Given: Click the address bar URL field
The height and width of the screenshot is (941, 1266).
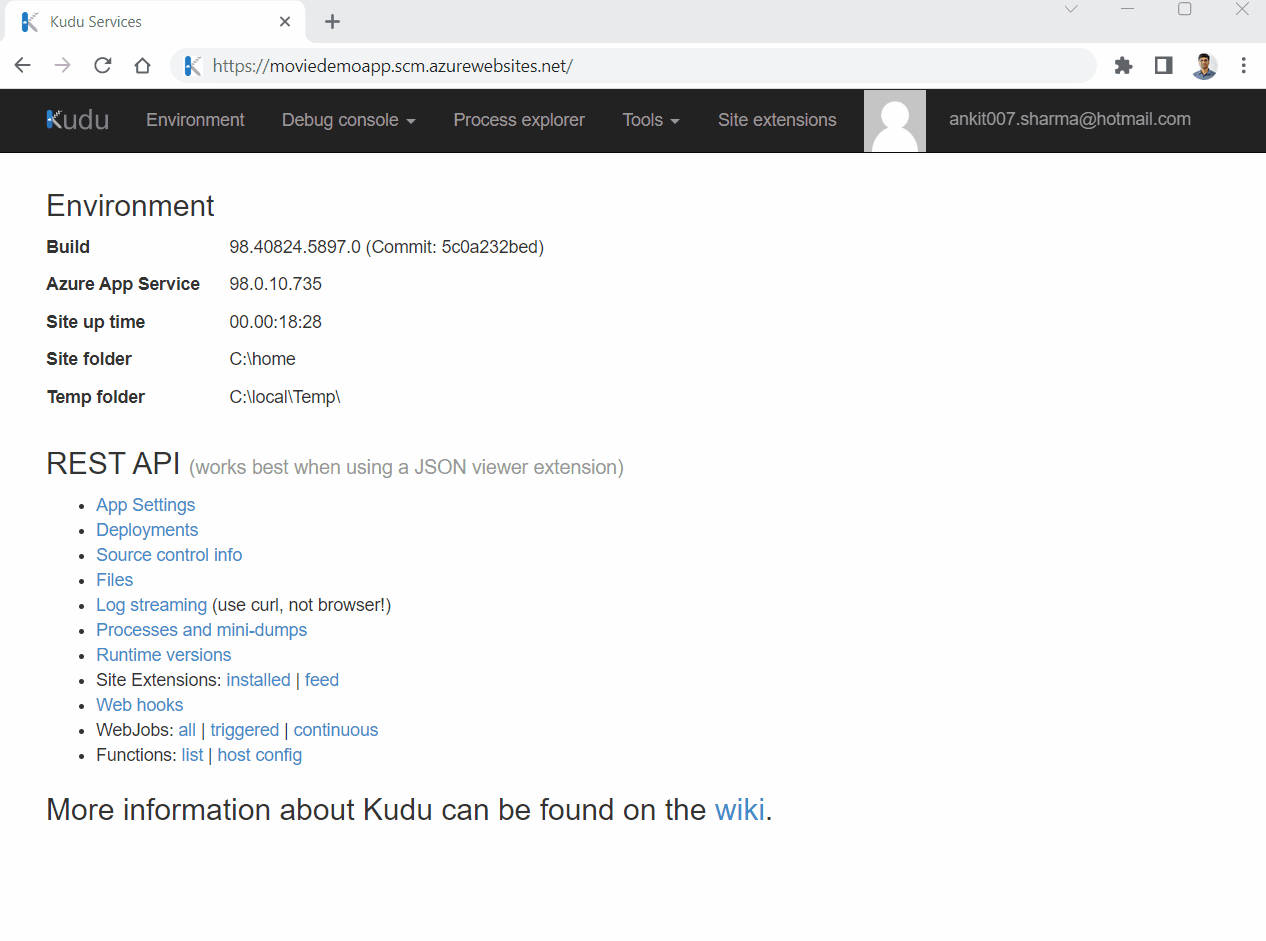Looking at the screenshot, I should pos(634,66).
